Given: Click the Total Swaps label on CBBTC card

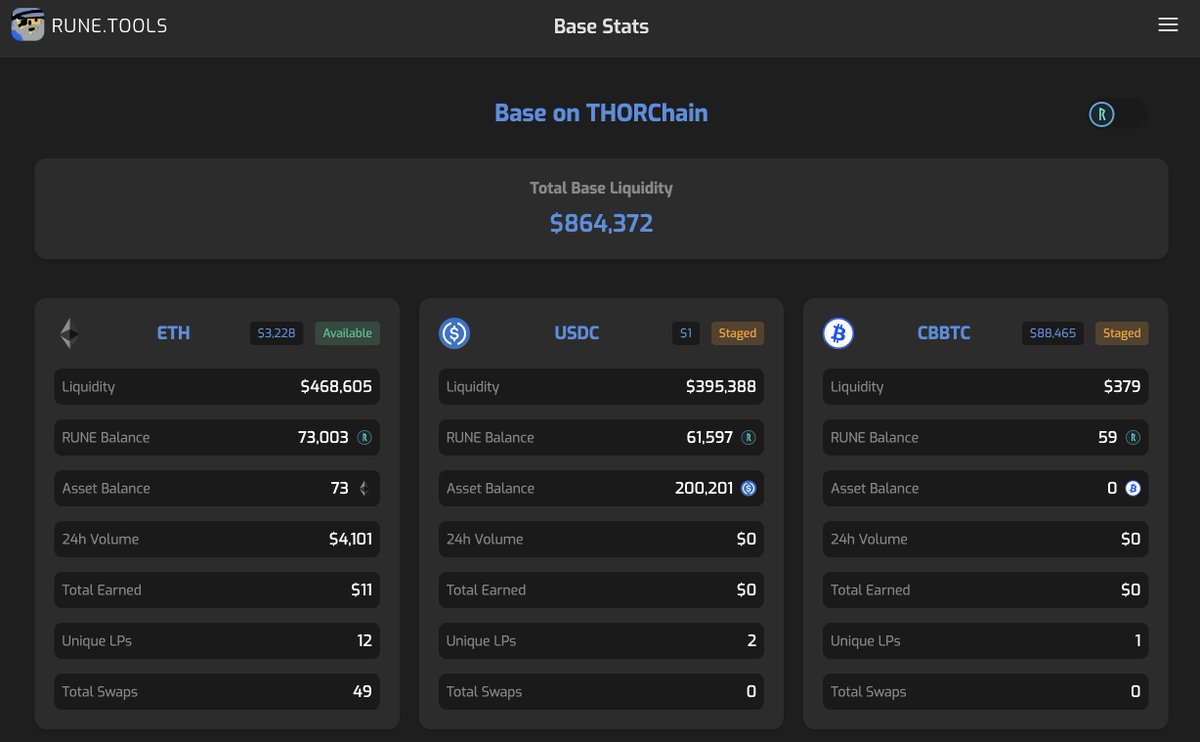Looking at the screenshot, I should coord(868,691).
